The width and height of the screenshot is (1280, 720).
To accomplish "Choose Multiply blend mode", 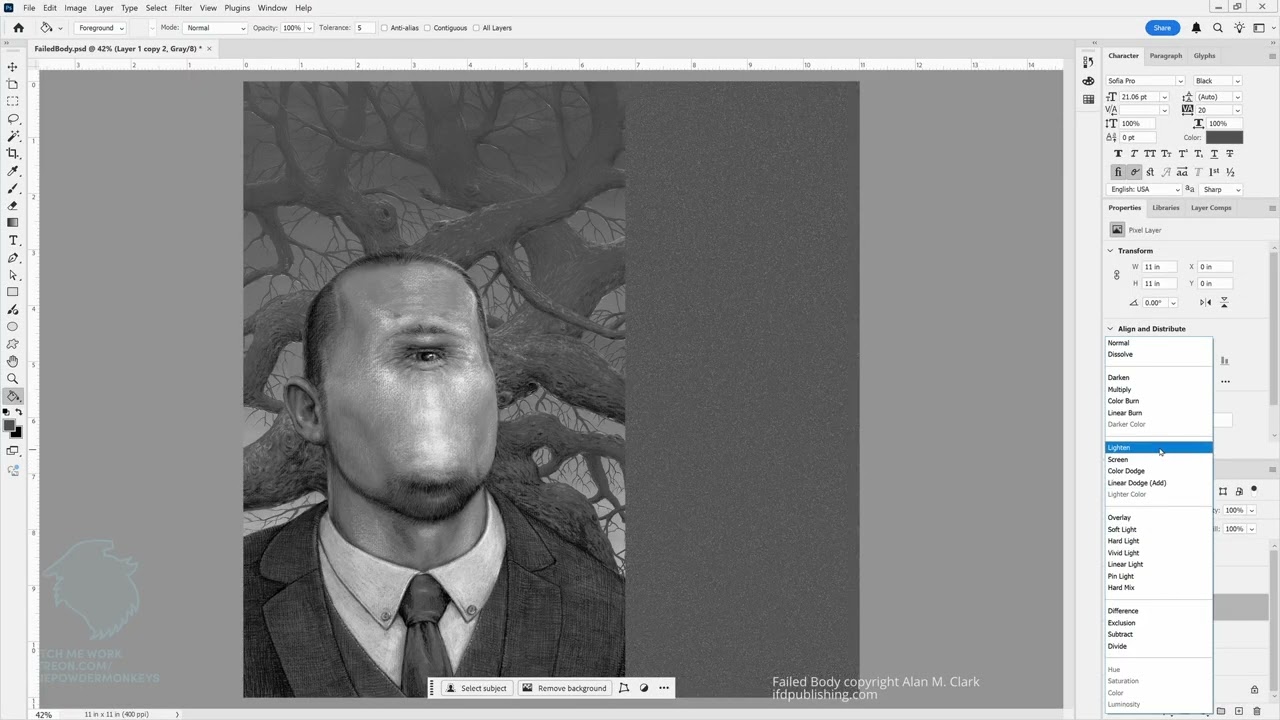I will tap(1159, 389).
